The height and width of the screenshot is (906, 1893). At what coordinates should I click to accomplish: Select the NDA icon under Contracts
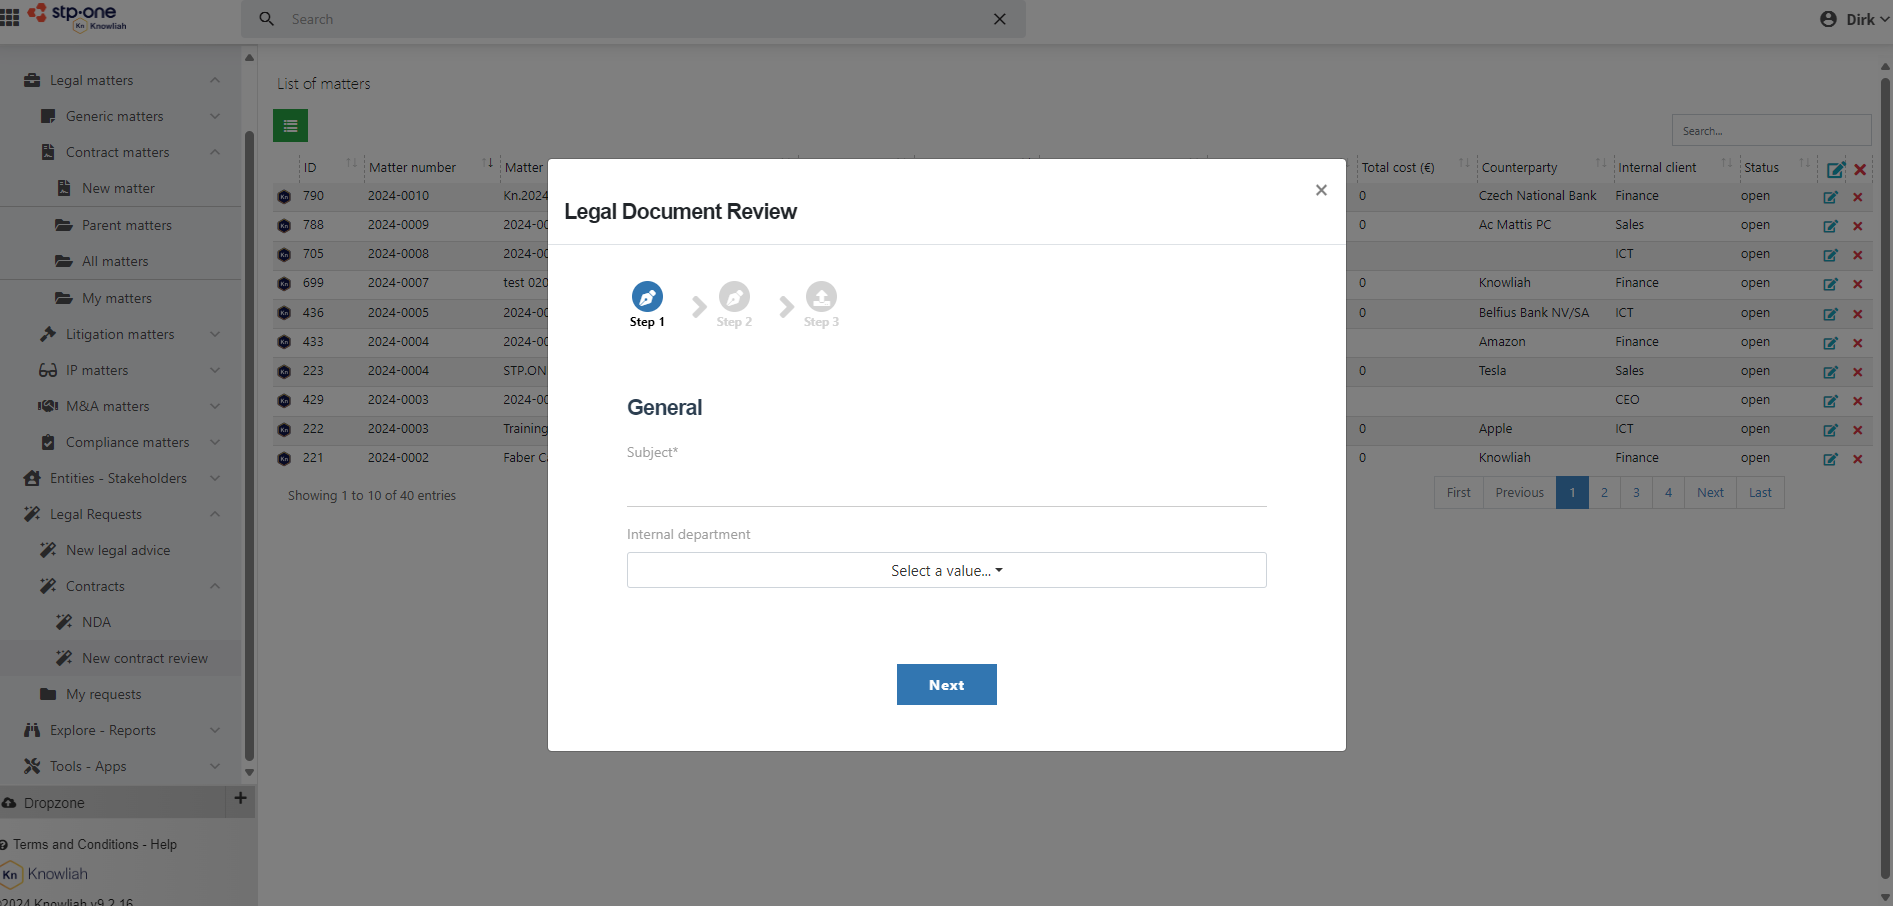(64, 621)
